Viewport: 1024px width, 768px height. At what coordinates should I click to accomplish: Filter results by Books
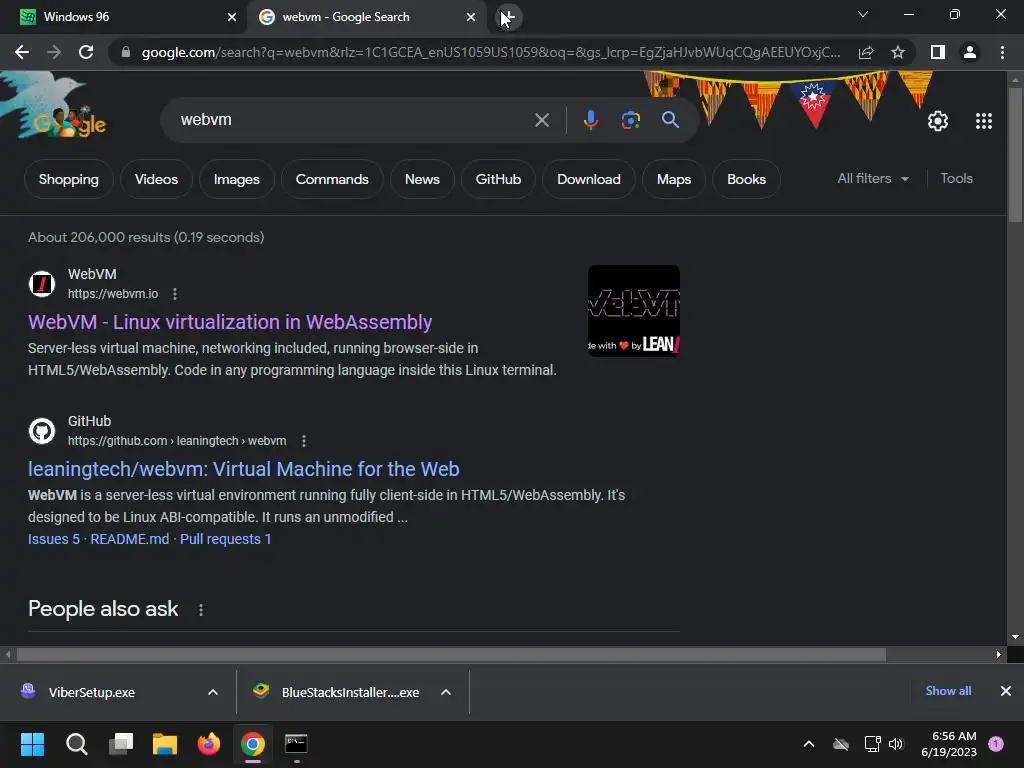[746, 179]
